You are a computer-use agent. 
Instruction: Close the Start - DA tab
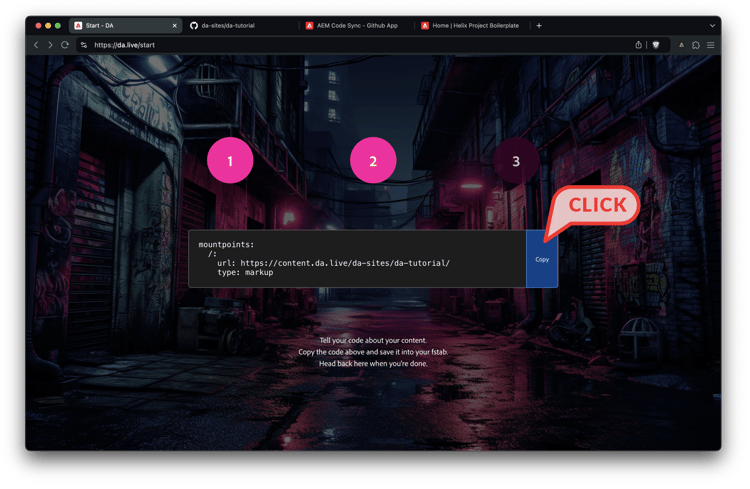(x=174, y=25)
